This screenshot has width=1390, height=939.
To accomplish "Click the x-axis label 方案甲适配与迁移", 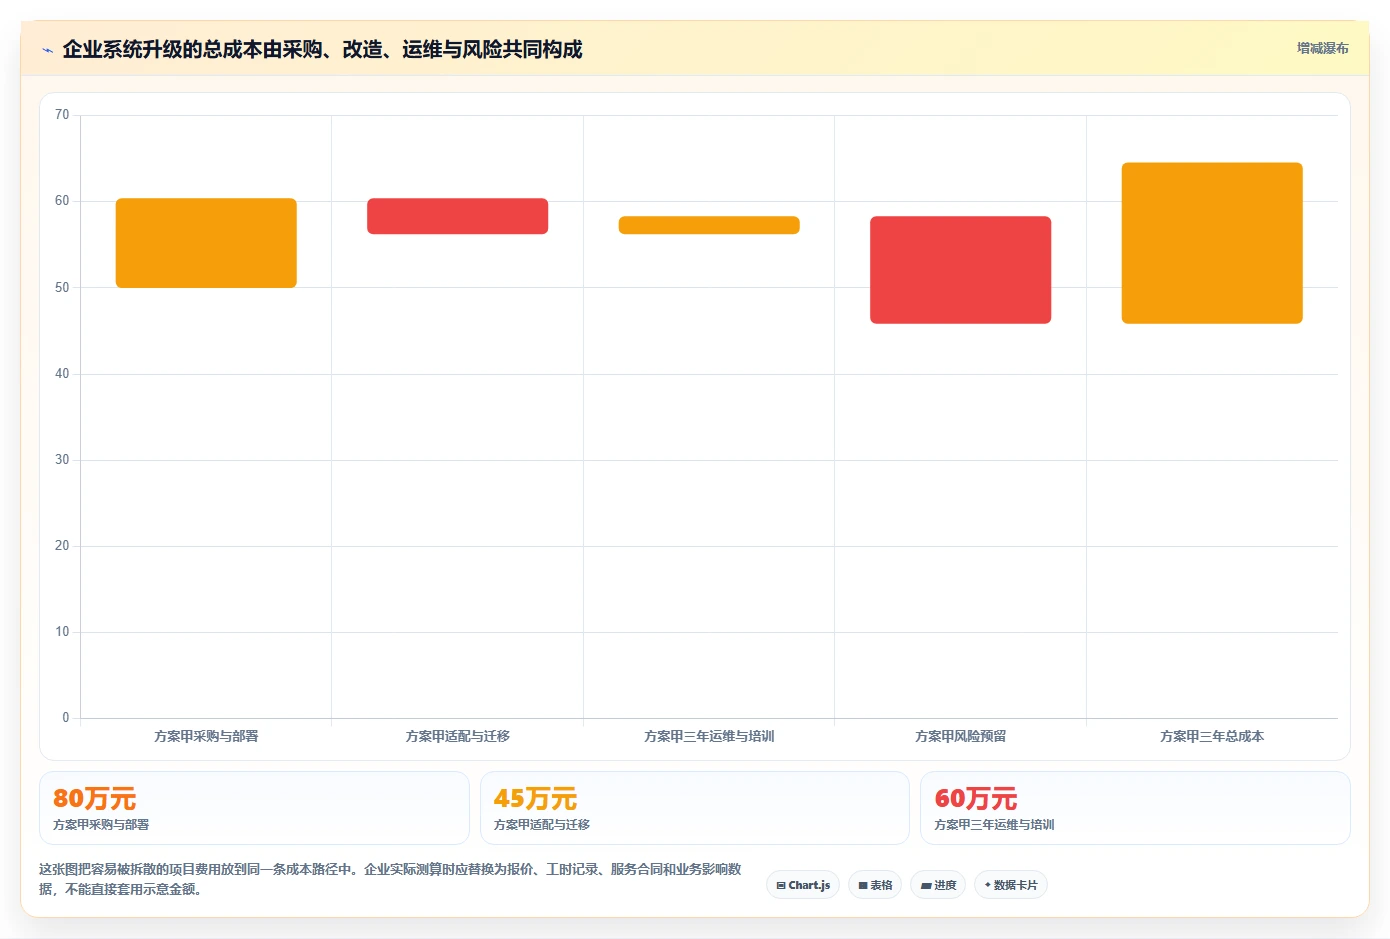I will coord(457,736).
